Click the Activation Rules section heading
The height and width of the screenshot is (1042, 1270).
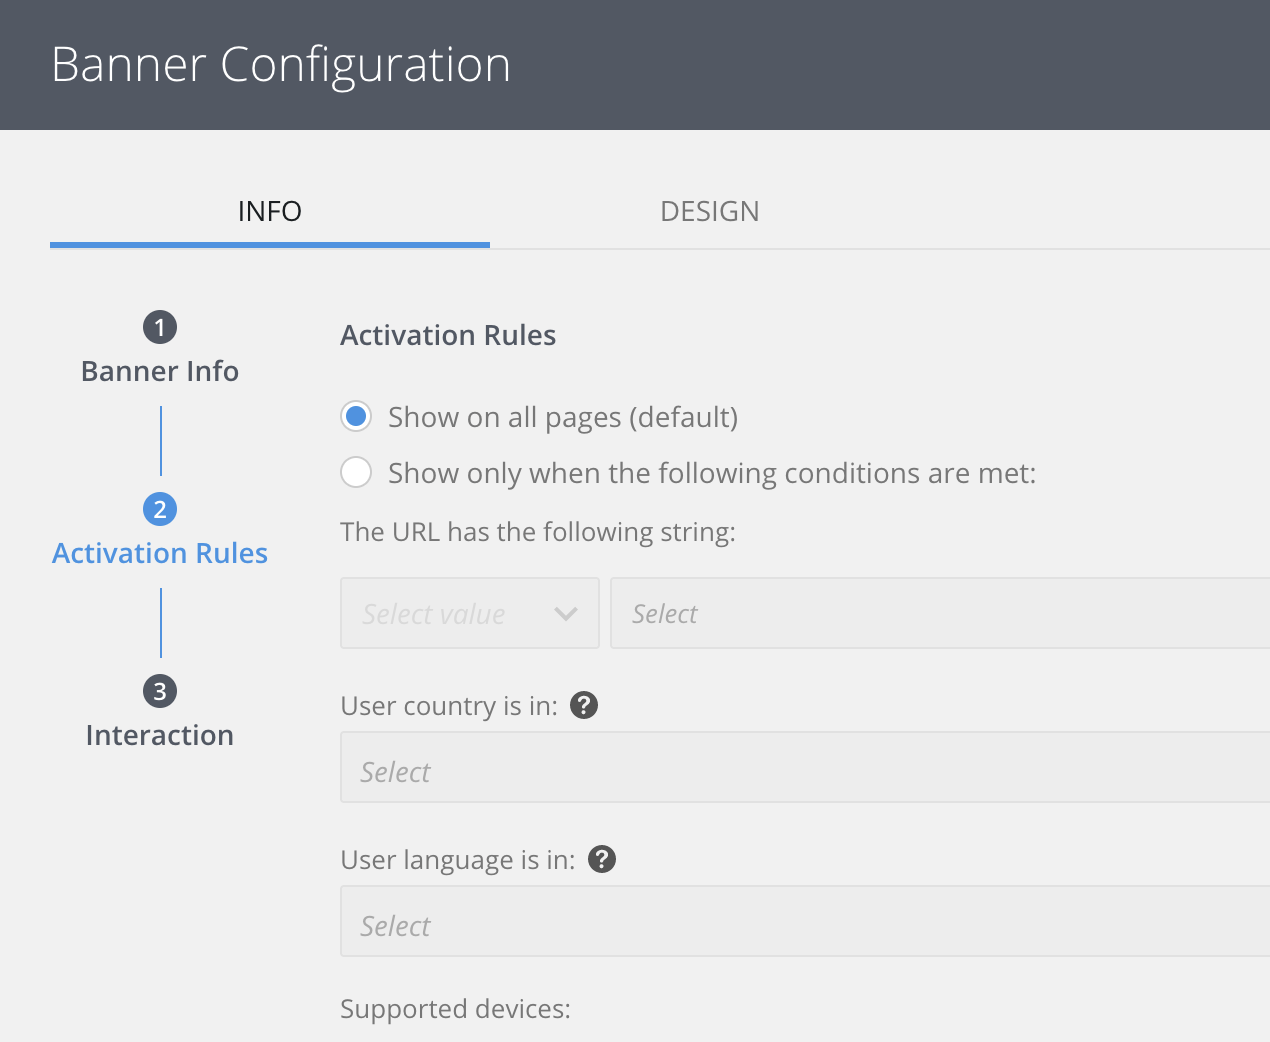click(x=448, y=335)
